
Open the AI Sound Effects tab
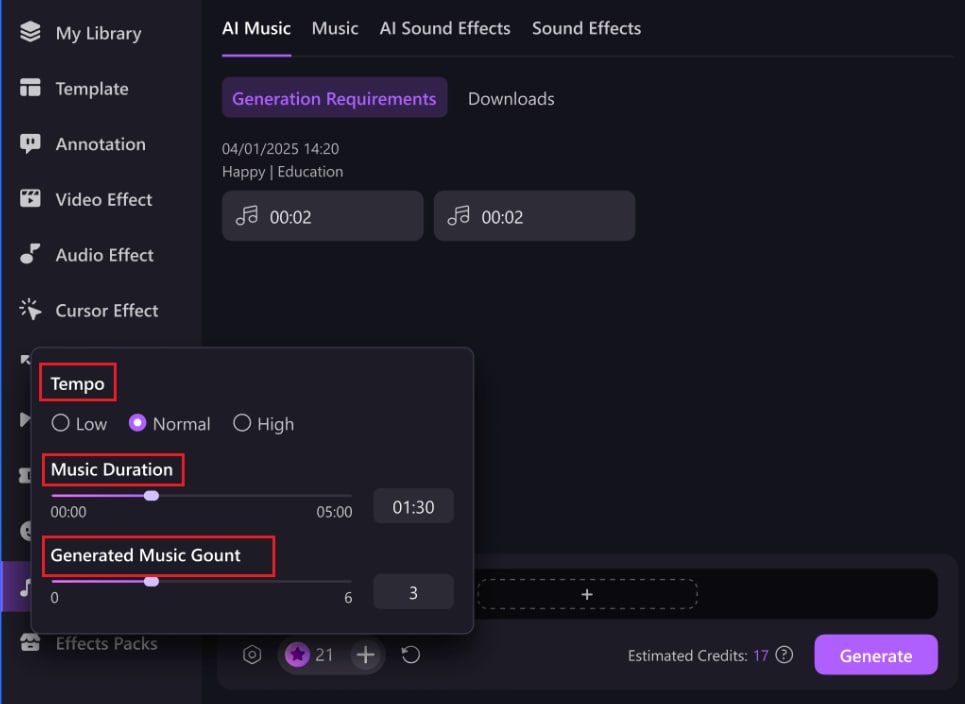pyautogui.click(x=445, y=28)
